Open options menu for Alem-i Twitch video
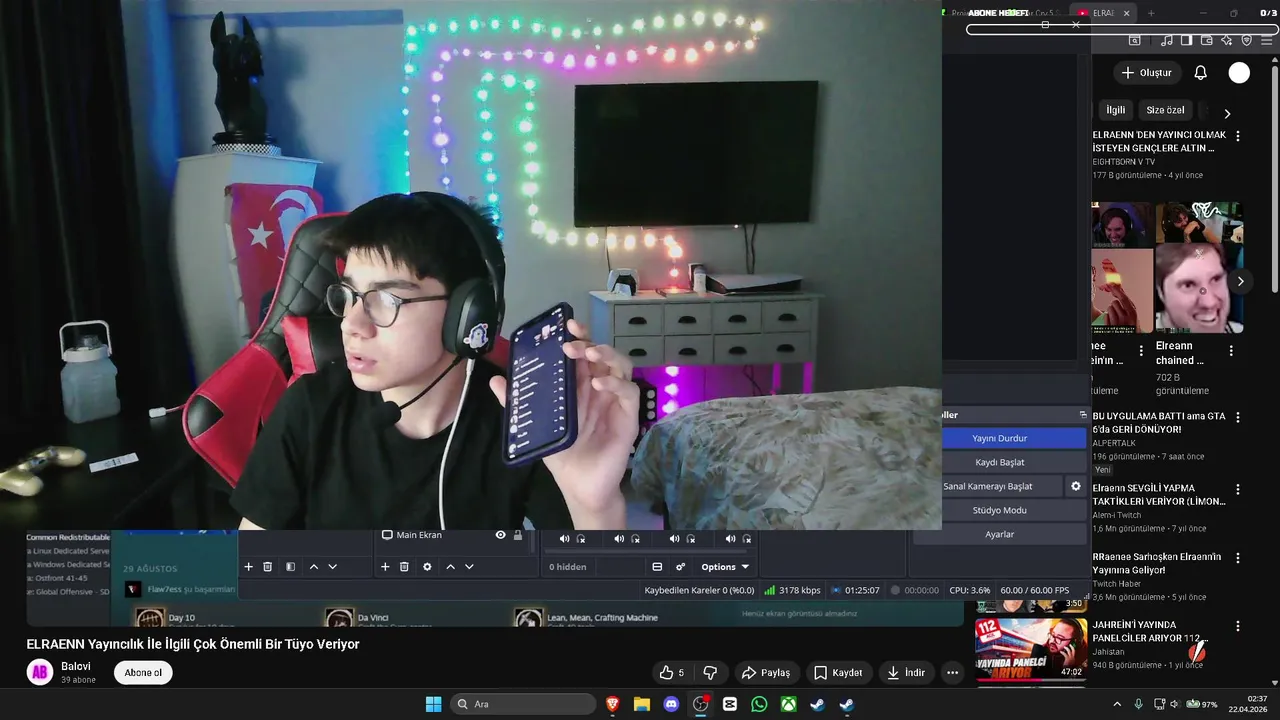The height and width of the screenshot is (720, 1280). [x=1238, y=490]
